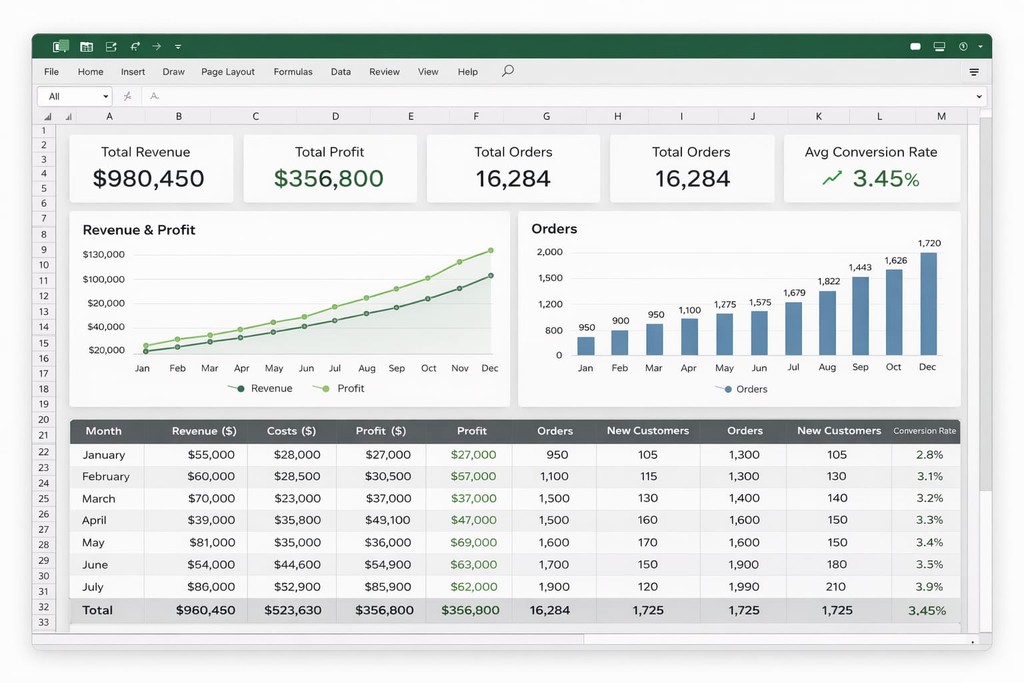The width and height of the screenshot is (1024, 683).
Task: Click the insert function icon beside Name Box
Action: click(x=127, y=96)
